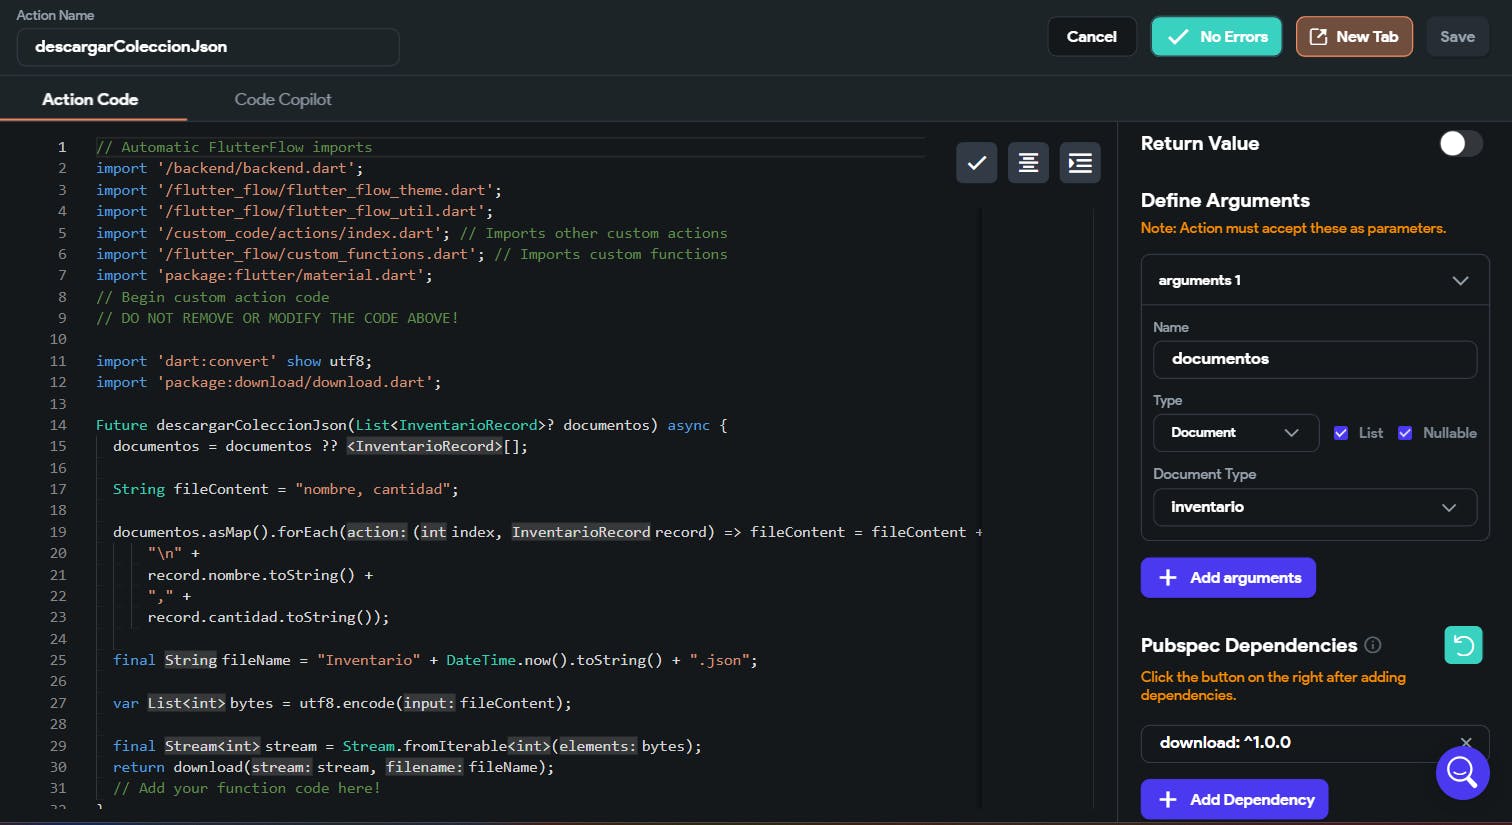The height and width of the screenshot is (825, 1512).
Task: Open the Document Type dropdown showing inventario
Action: click(1314, 507)
